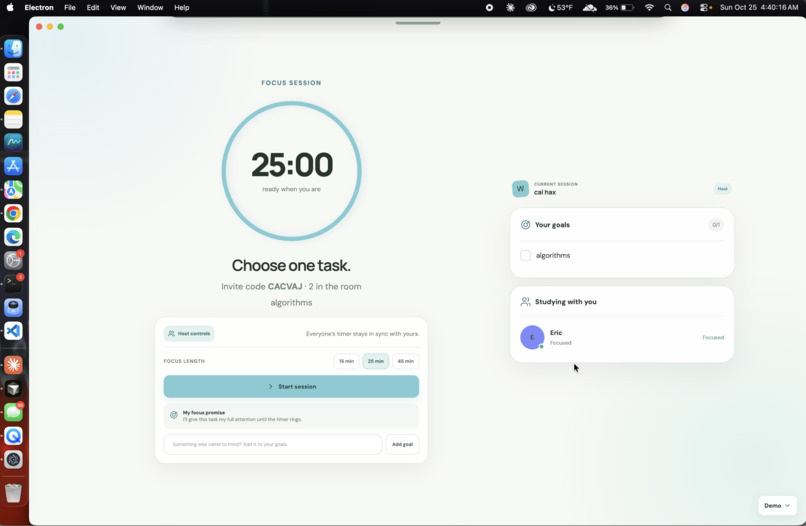Open Visual Studio Code from the dock
The width and height of the screenshot is (806, 526).
(13, 331)
